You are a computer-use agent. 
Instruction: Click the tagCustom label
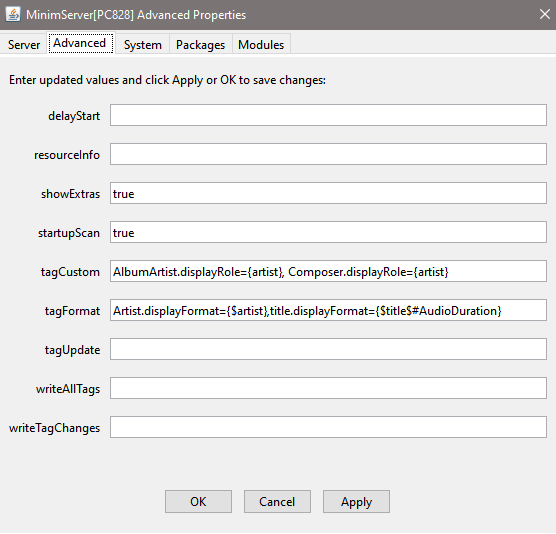[x=70, y=272]
